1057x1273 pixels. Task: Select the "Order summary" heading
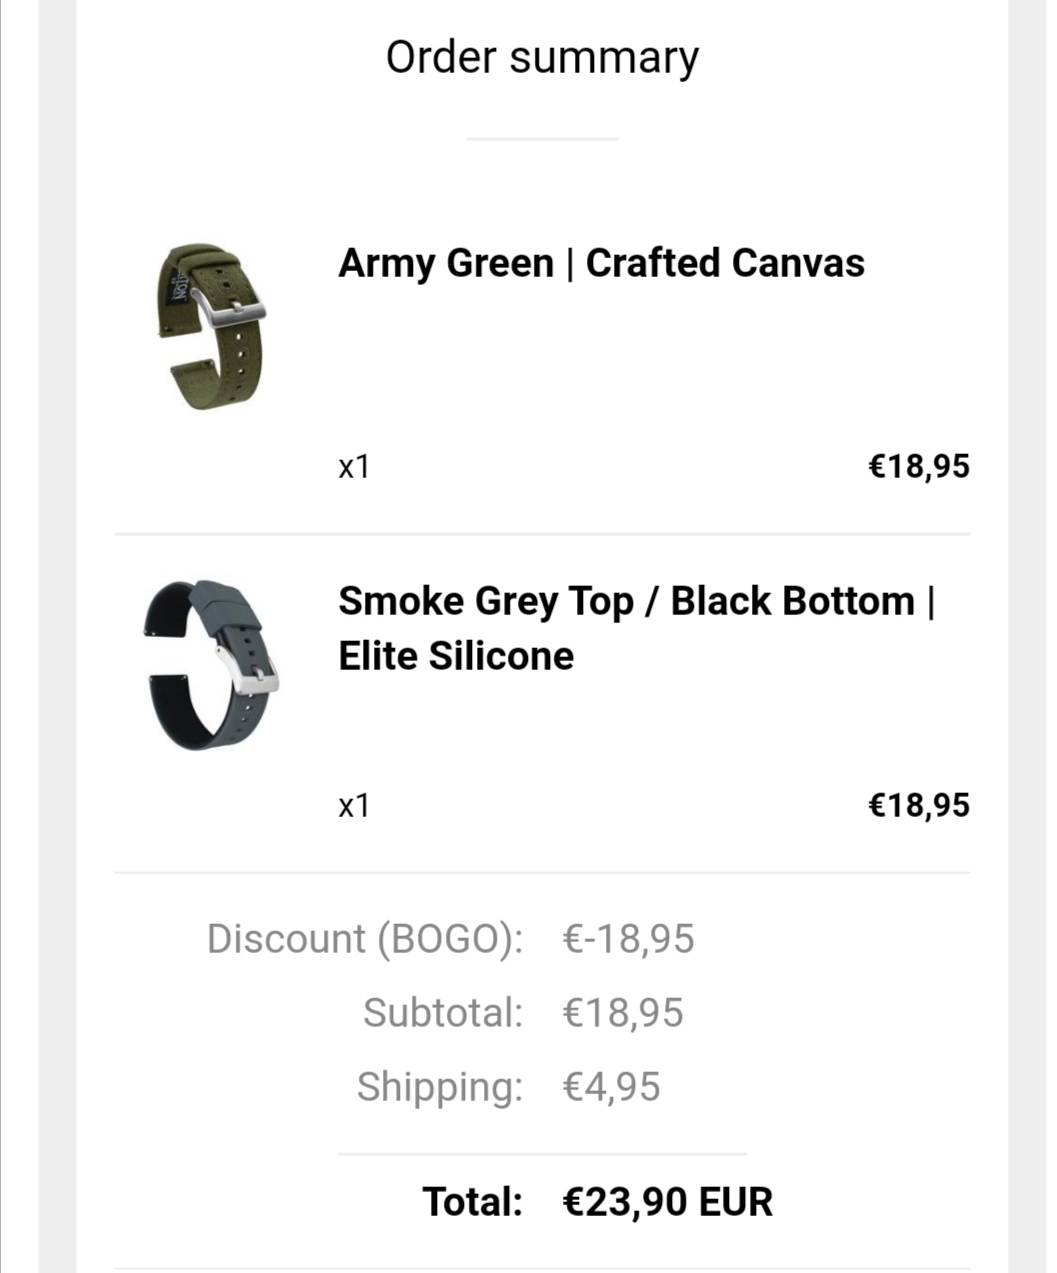(542, 57)
